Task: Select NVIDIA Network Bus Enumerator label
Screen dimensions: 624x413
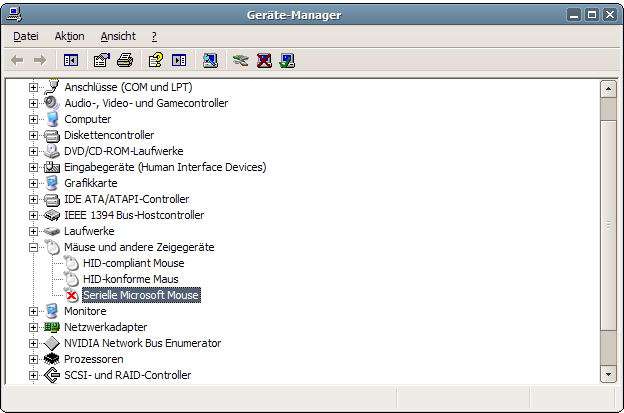Action: 142,343
